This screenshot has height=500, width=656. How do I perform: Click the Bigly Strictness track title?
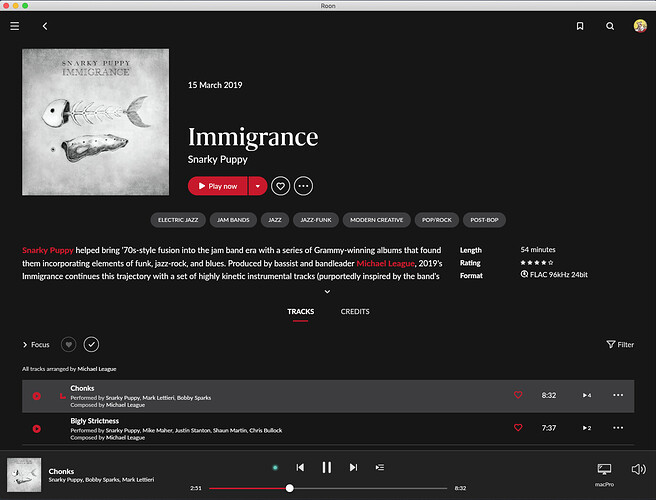pos(95,421)
